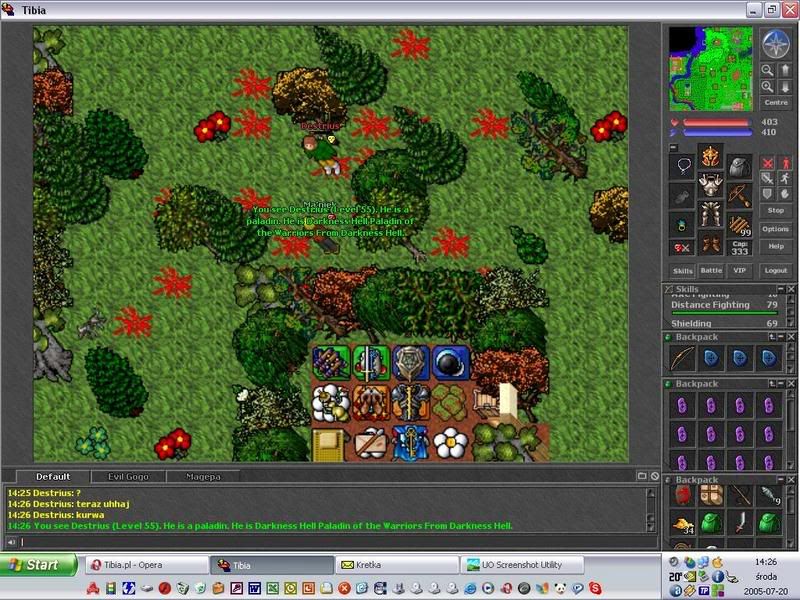
Task: Click the plate legs equipment slot
Action: [x=710, y=213]
